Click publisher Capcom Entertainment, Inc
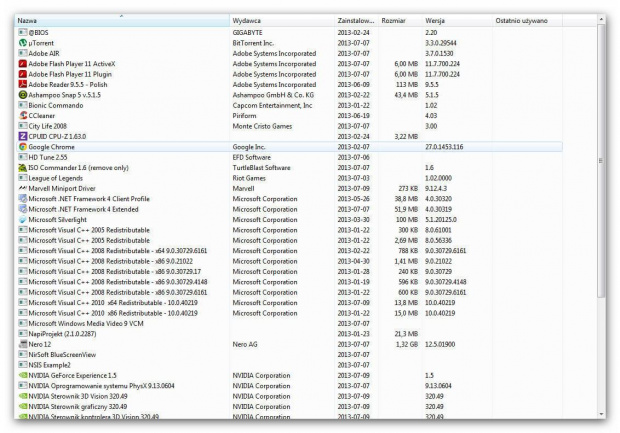 click(272, 105)
